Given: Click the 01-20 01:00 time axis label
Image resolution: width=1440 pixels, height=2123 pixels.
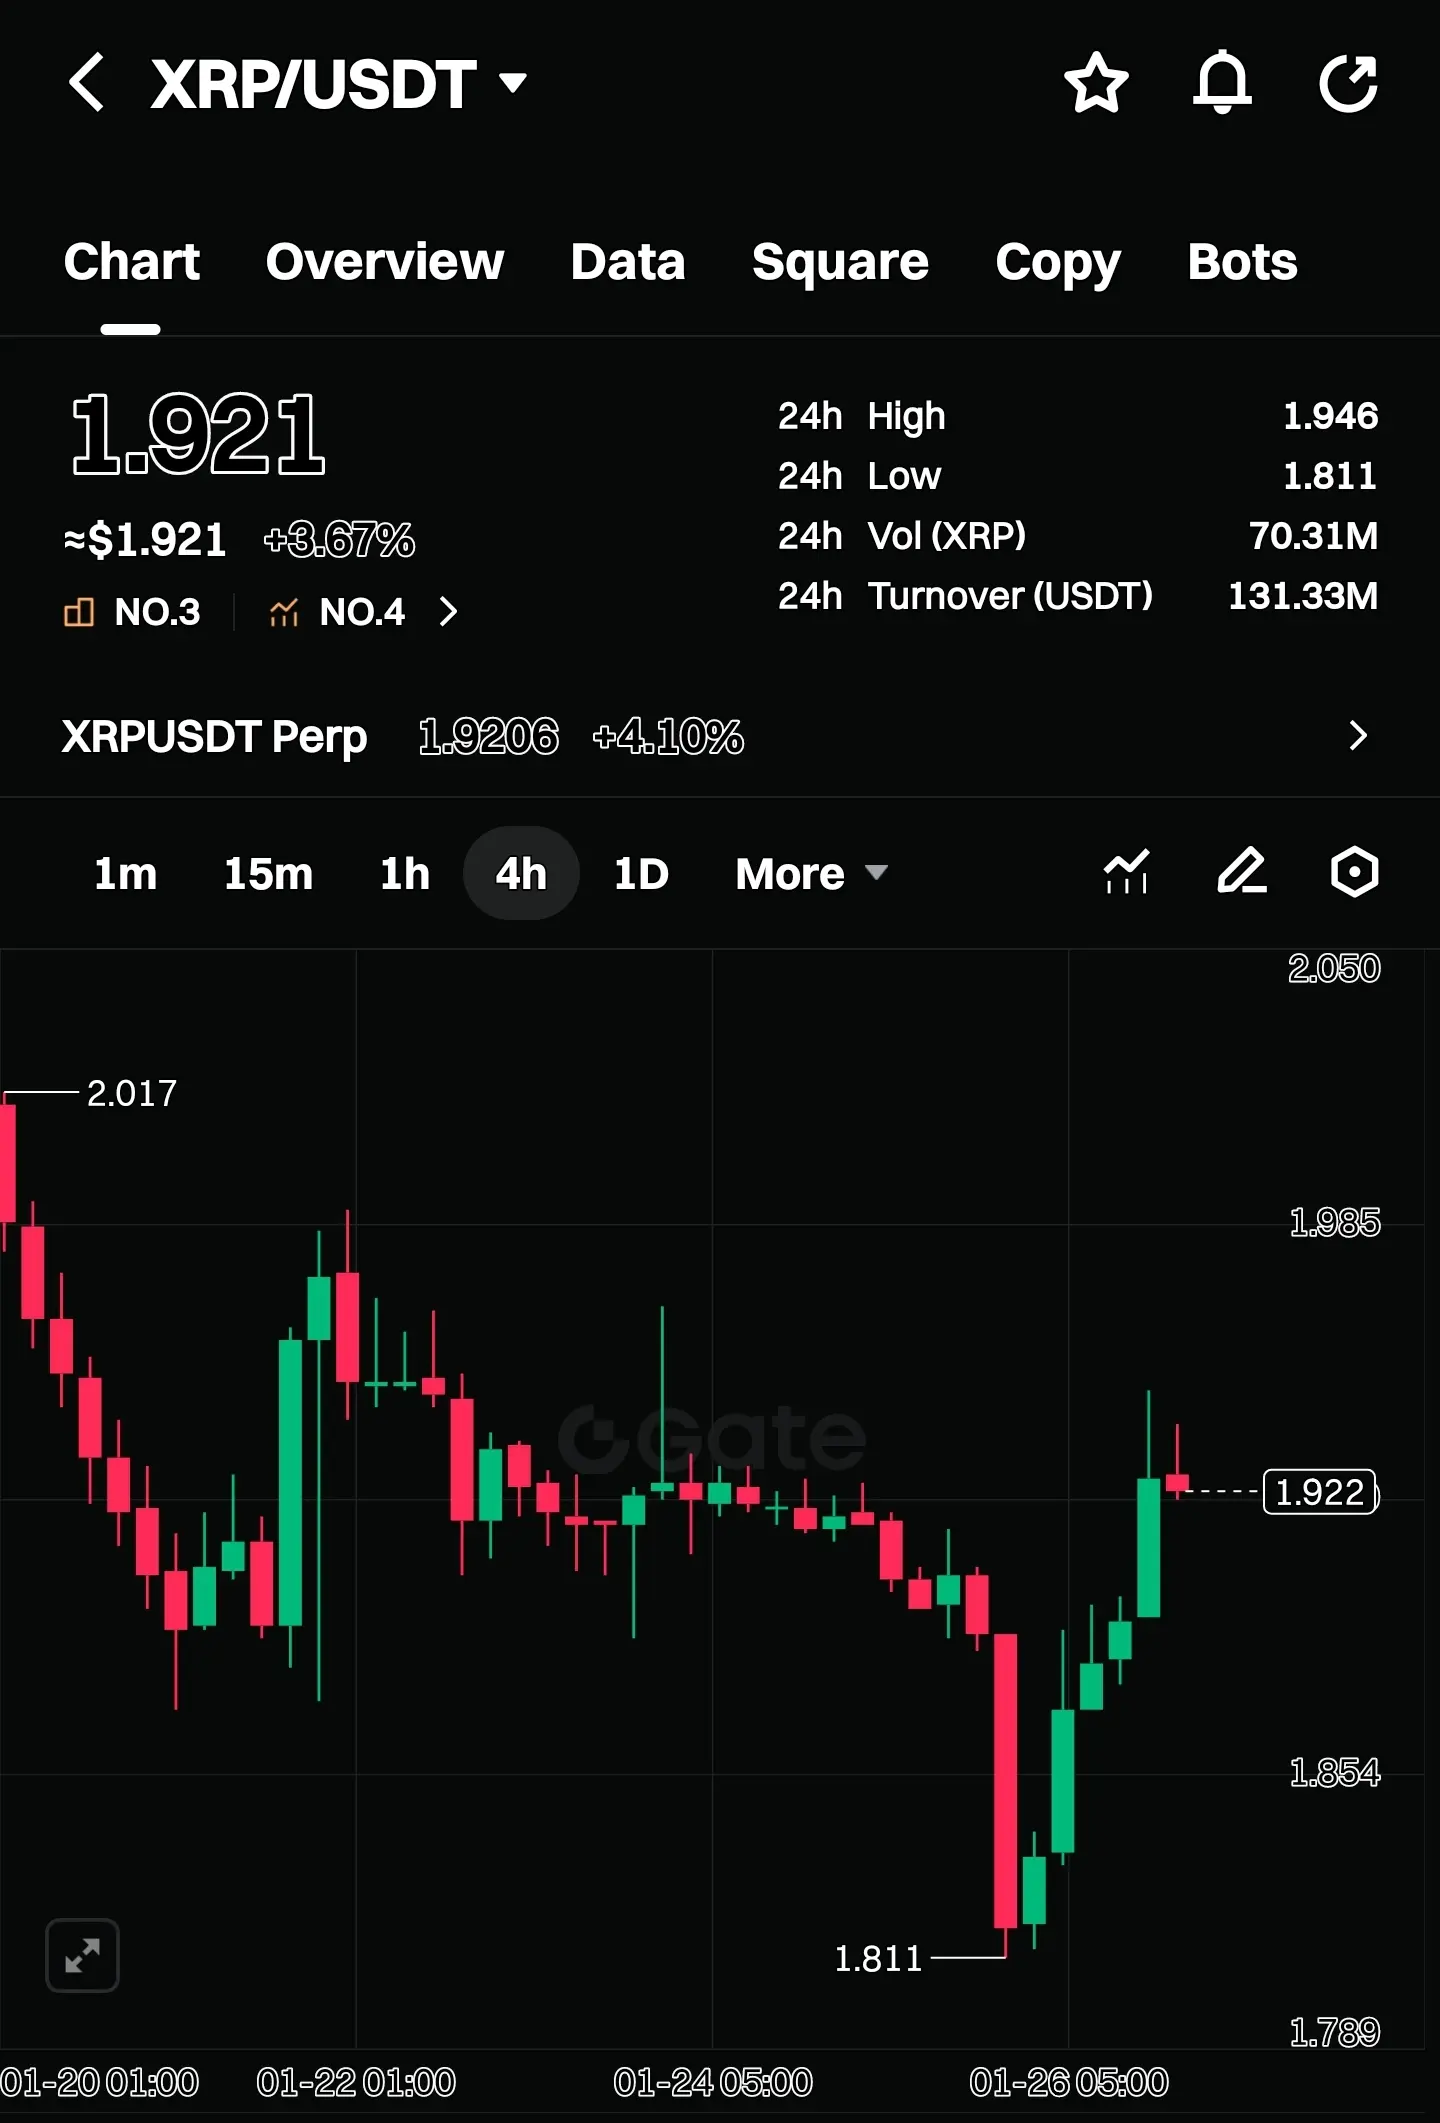Looking at the screenshot, I should pos(99,2083).
